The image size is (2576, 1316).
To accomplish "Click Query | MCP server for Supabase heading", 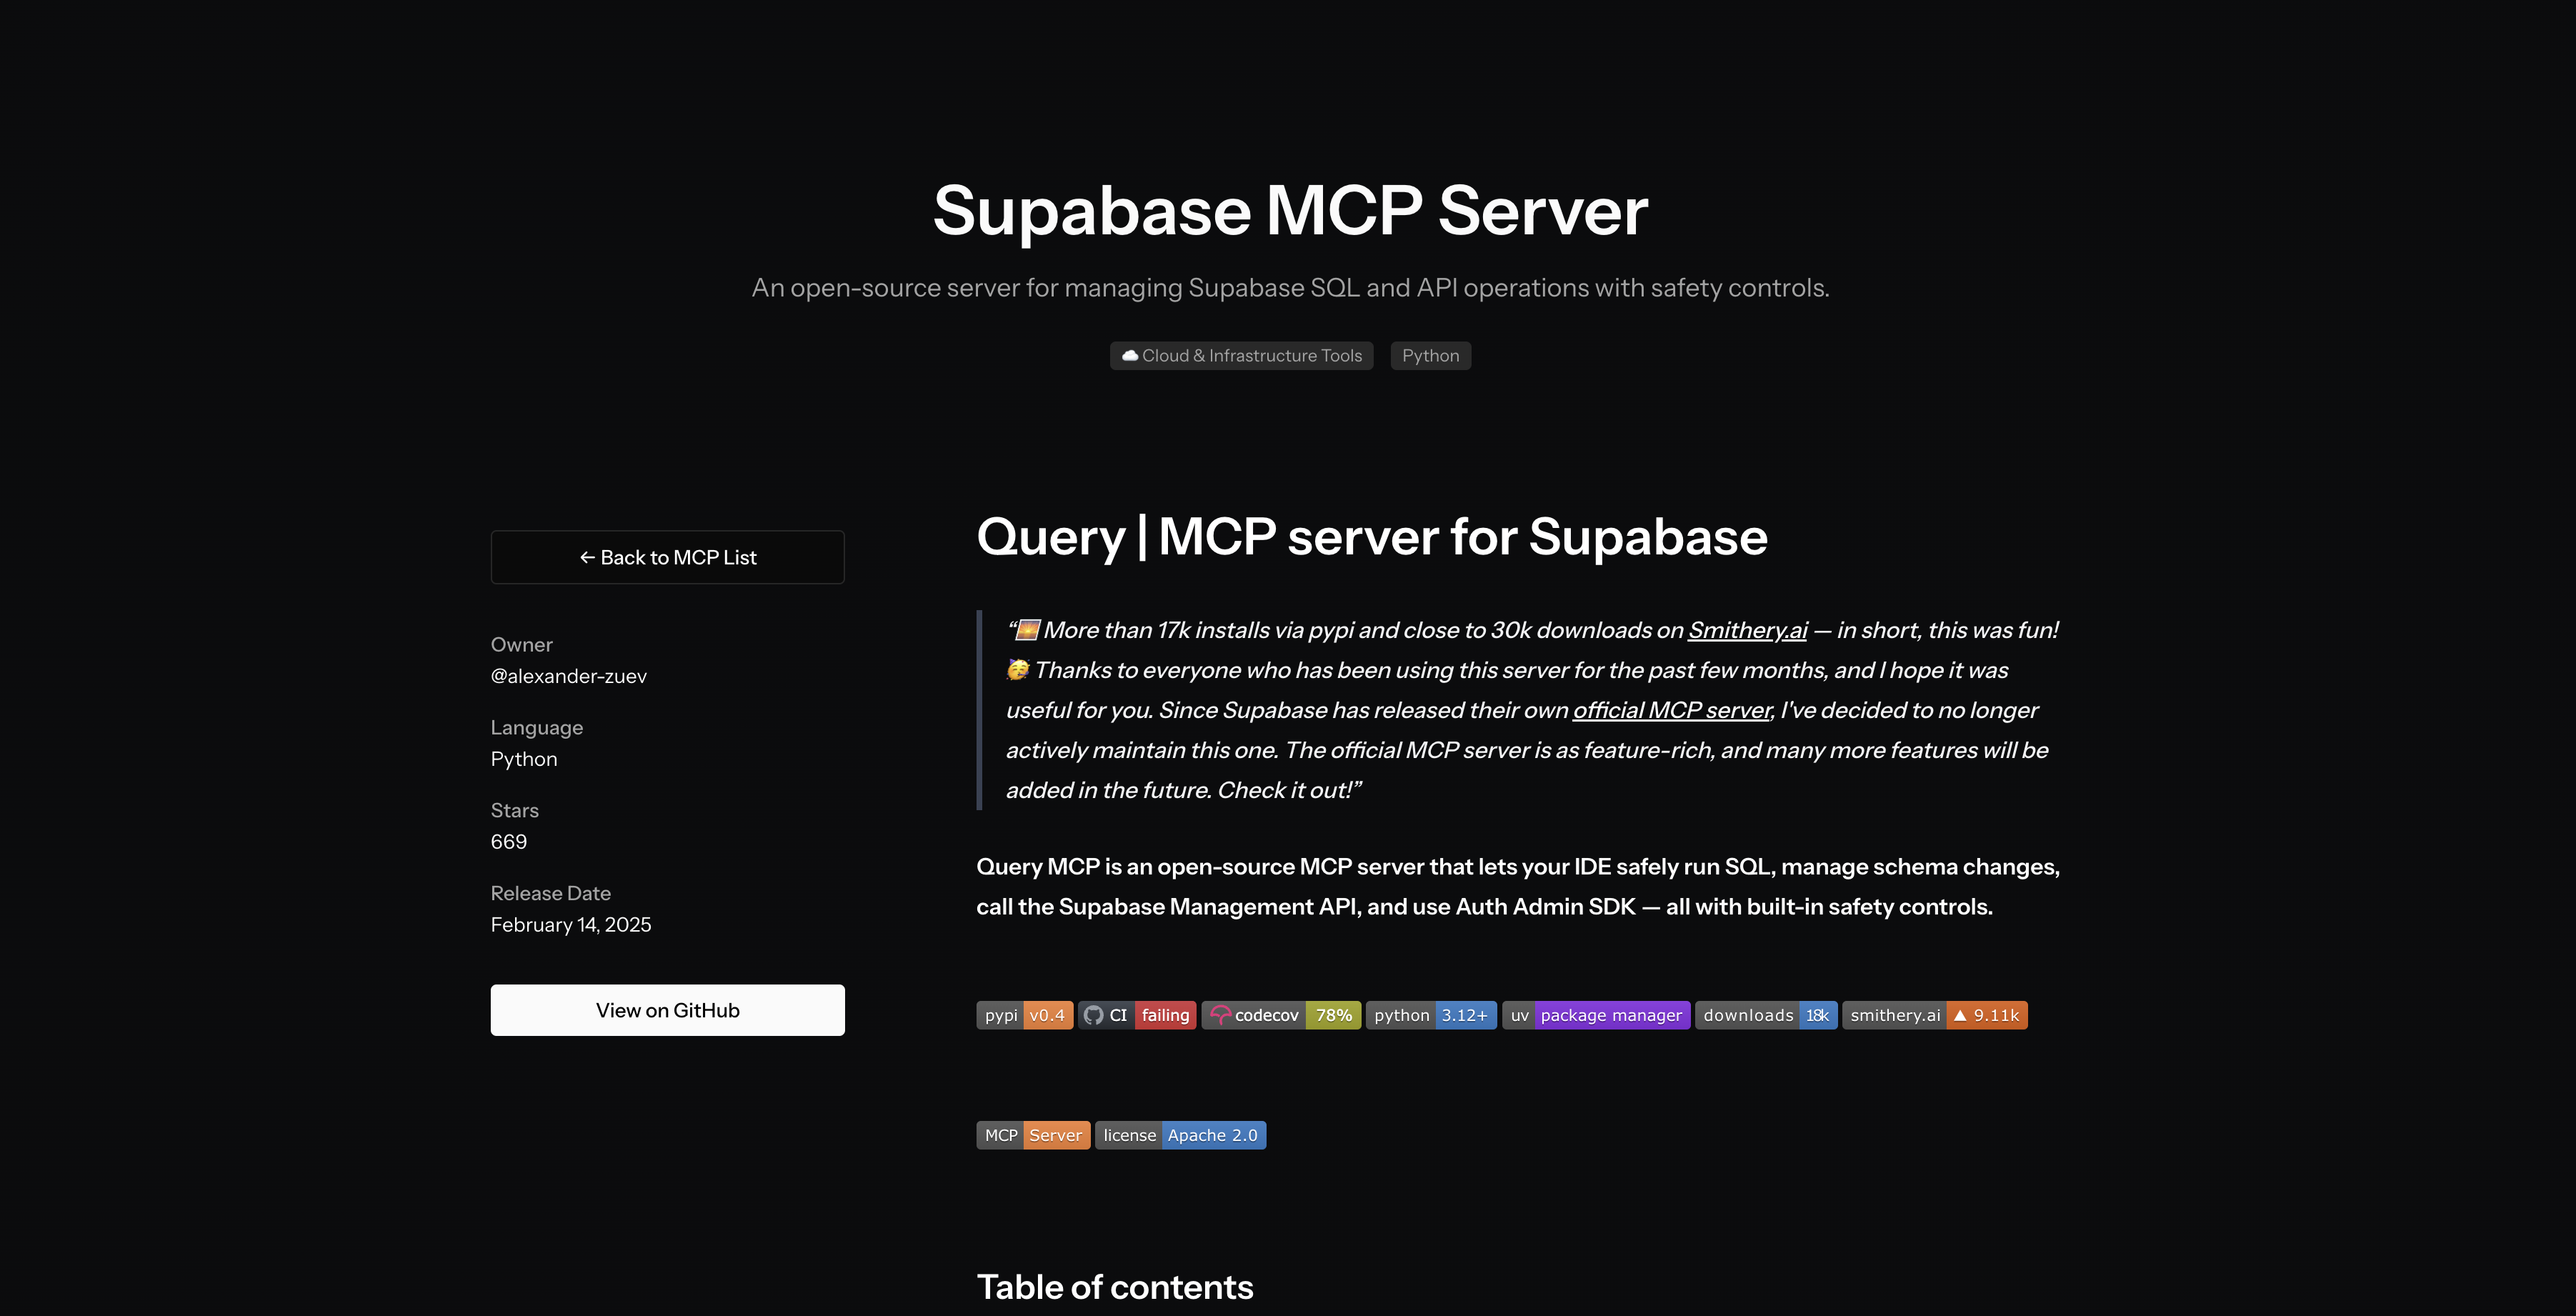I will pos(1371,537).
